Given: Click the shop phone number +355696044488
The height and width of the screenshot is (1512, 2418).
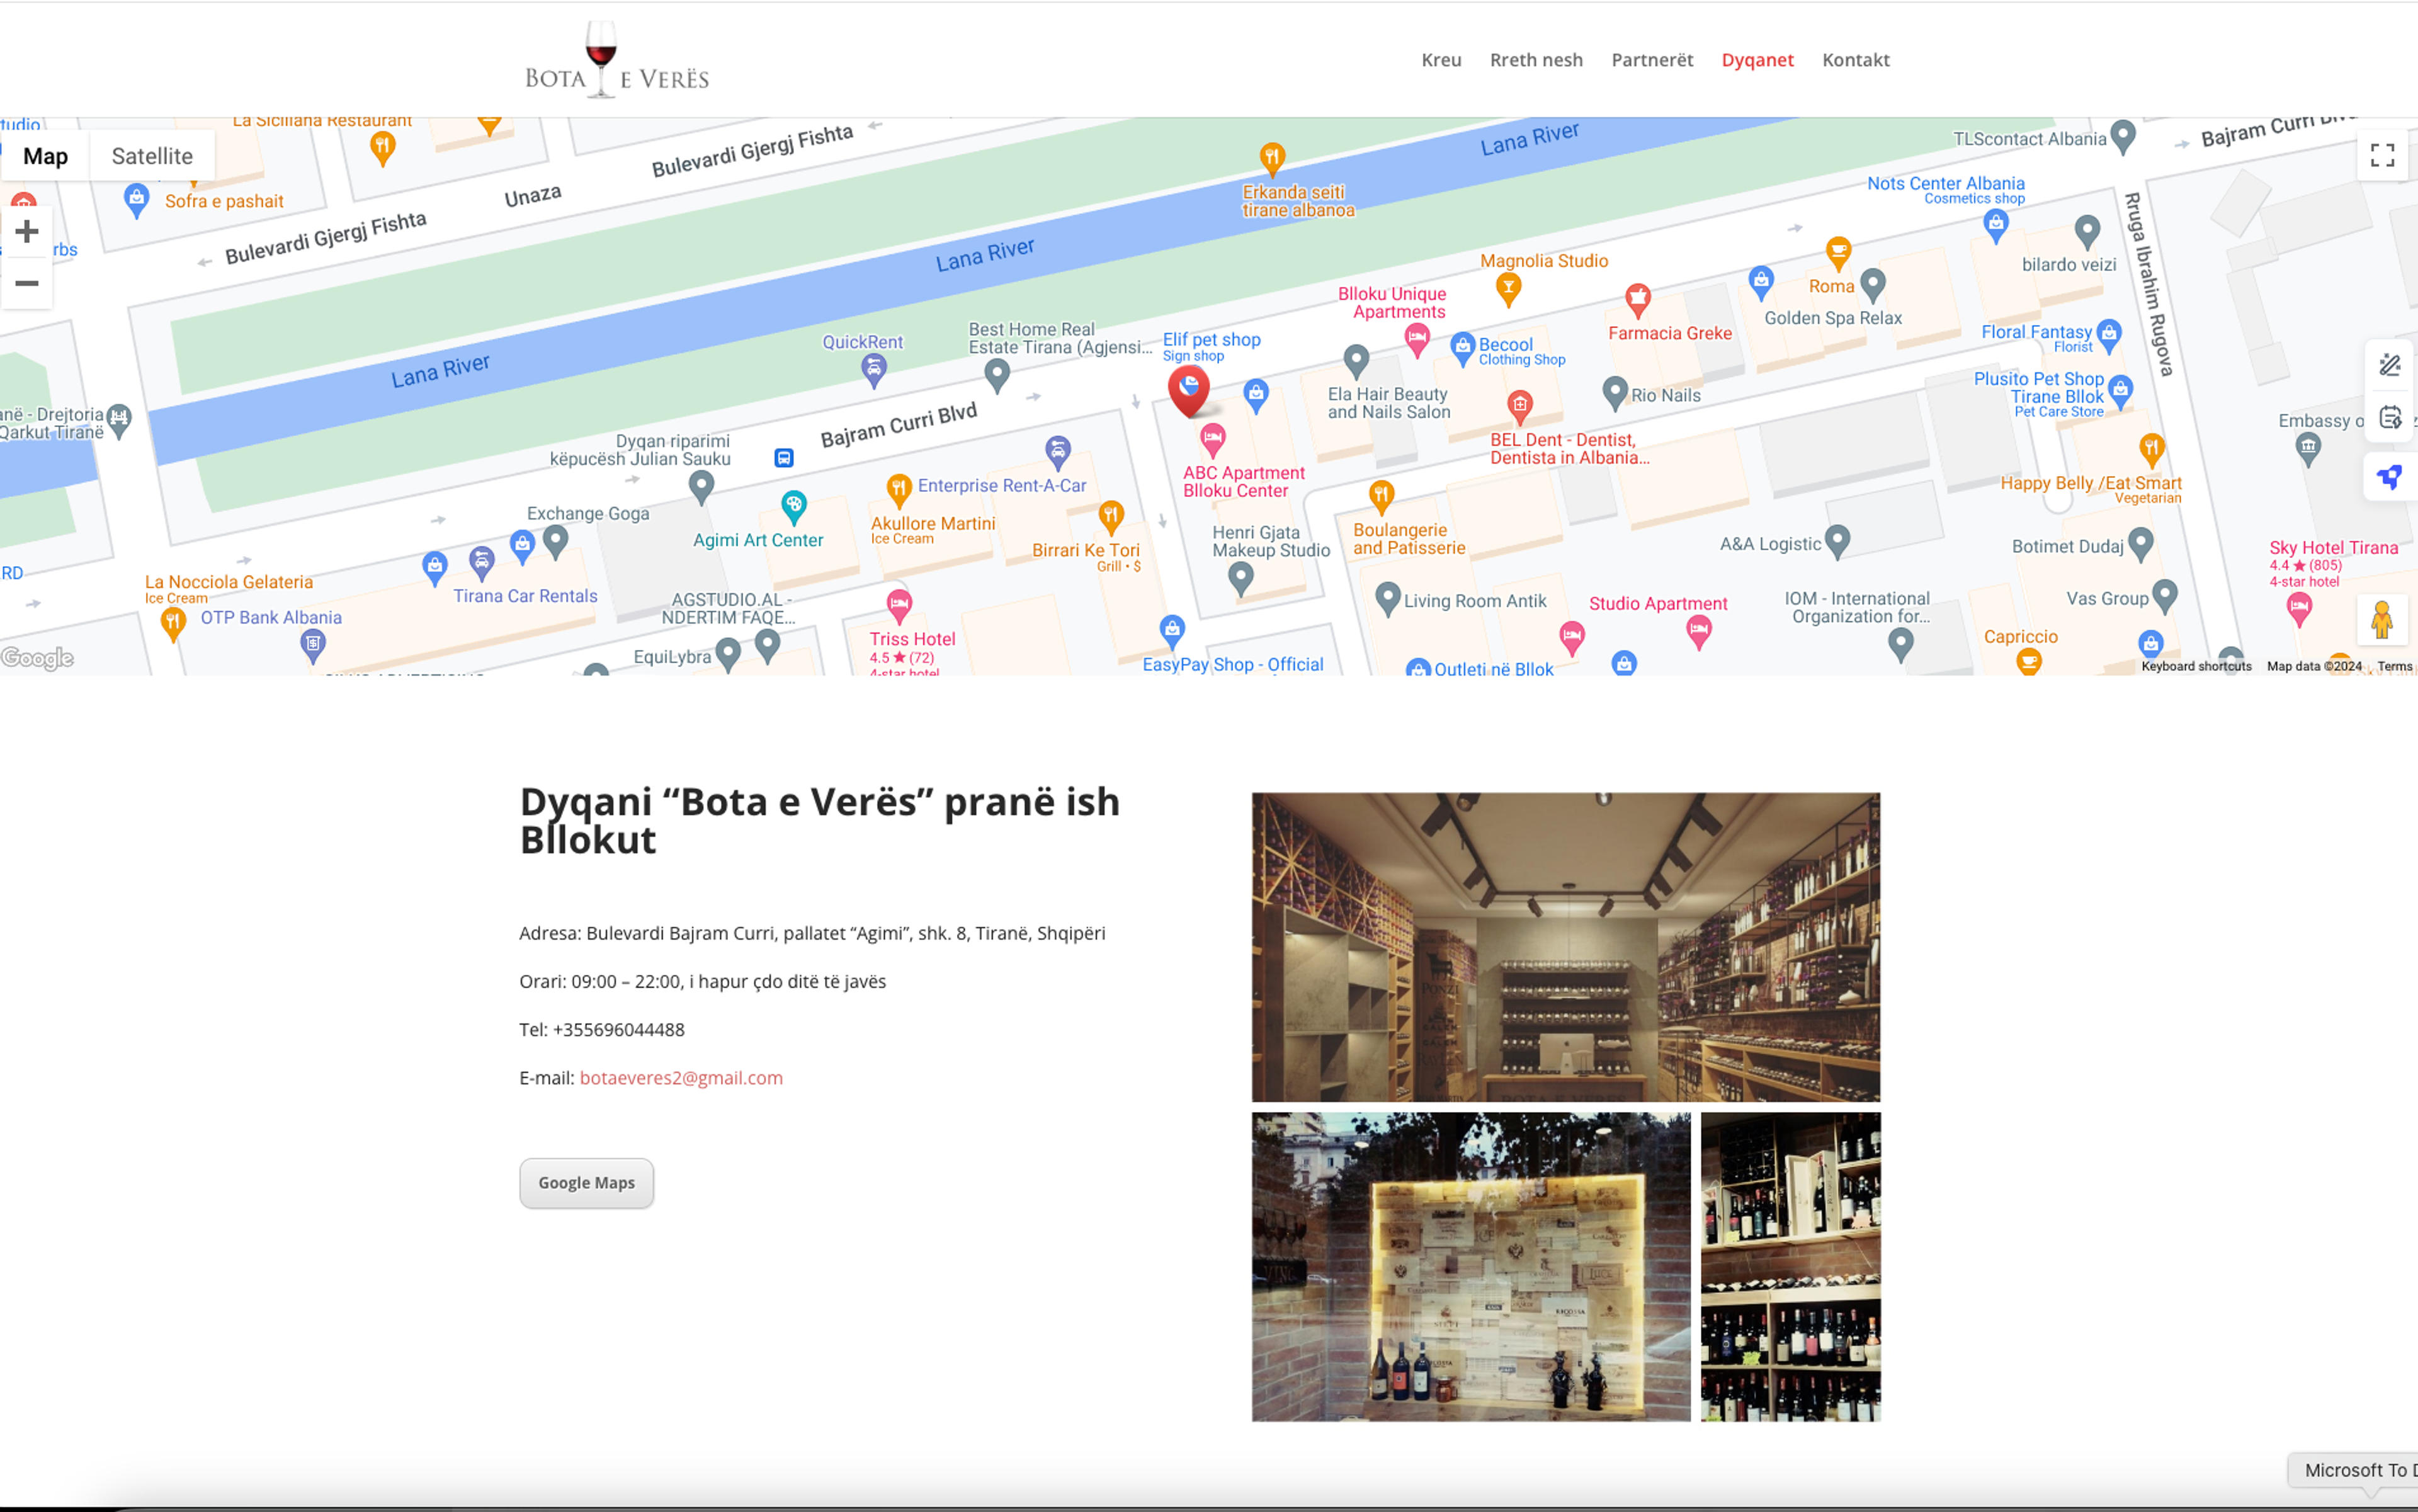Looking at the screenshot, I should point(618,1030).
